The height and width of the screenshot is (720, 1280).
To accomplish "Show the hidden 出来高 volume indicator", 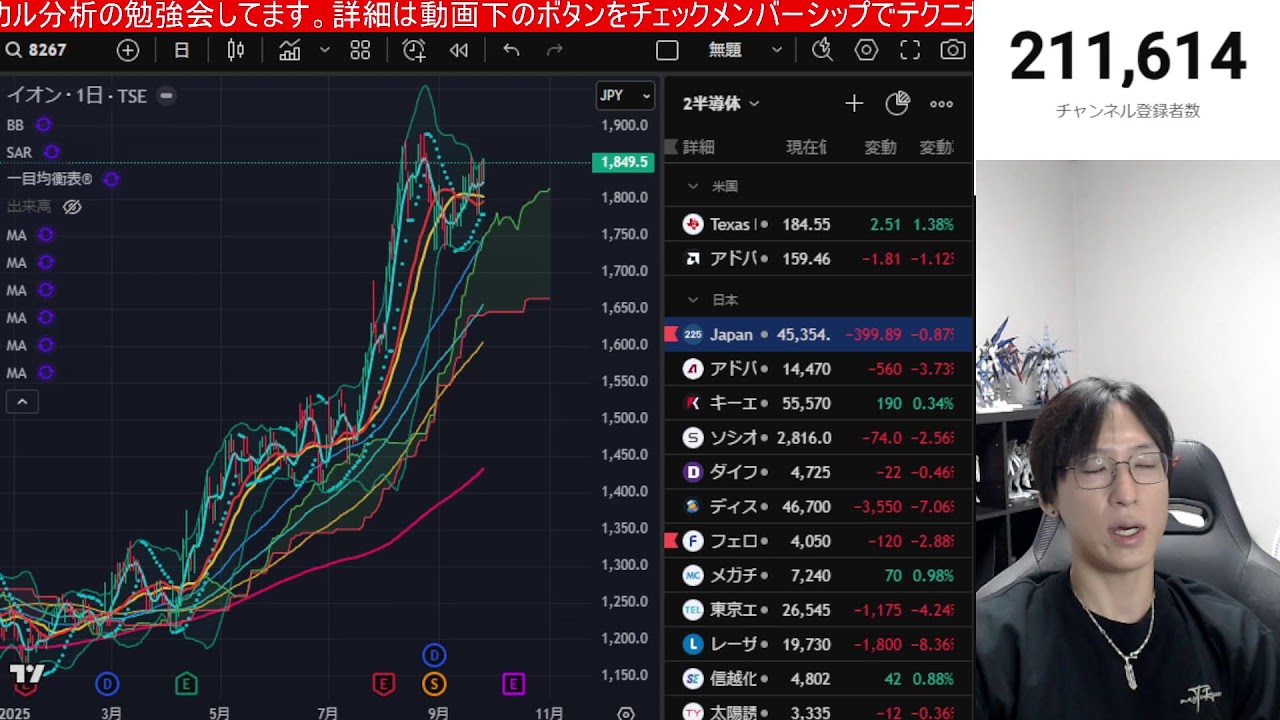I will [x=72, y=207].
